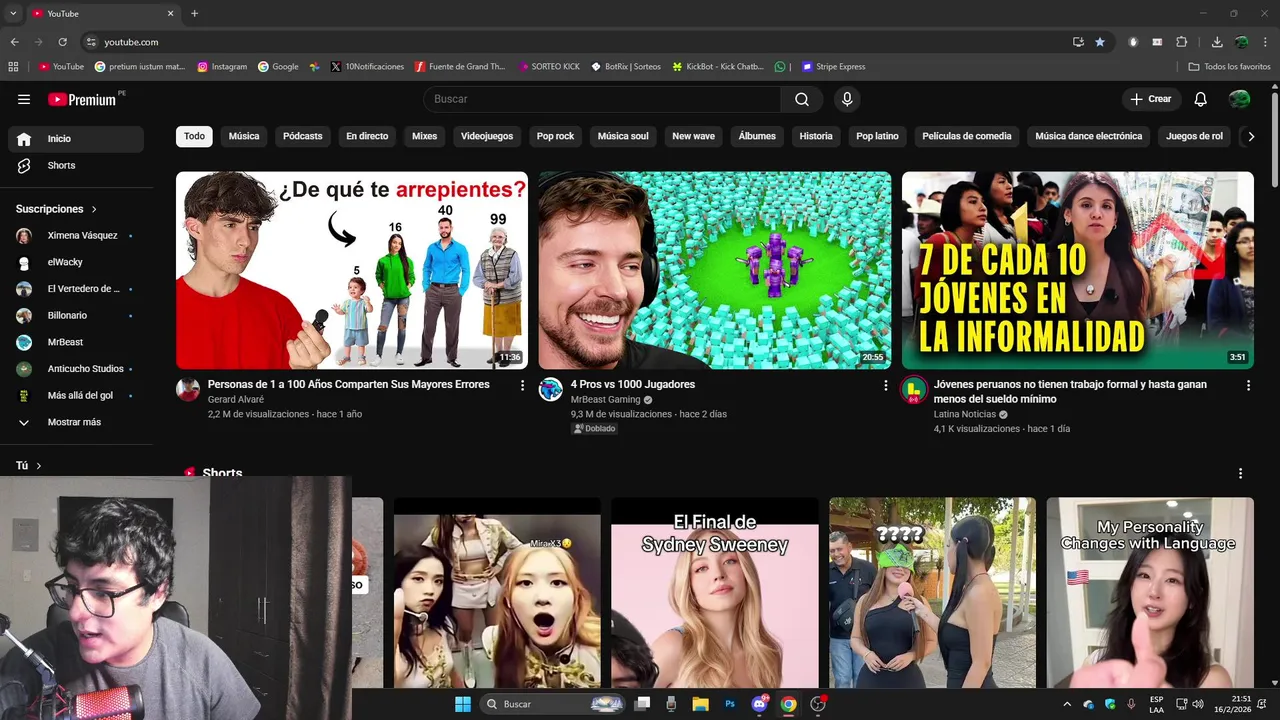Expand the Suscripciones section

pyautogui.click(x=57, y=209)
